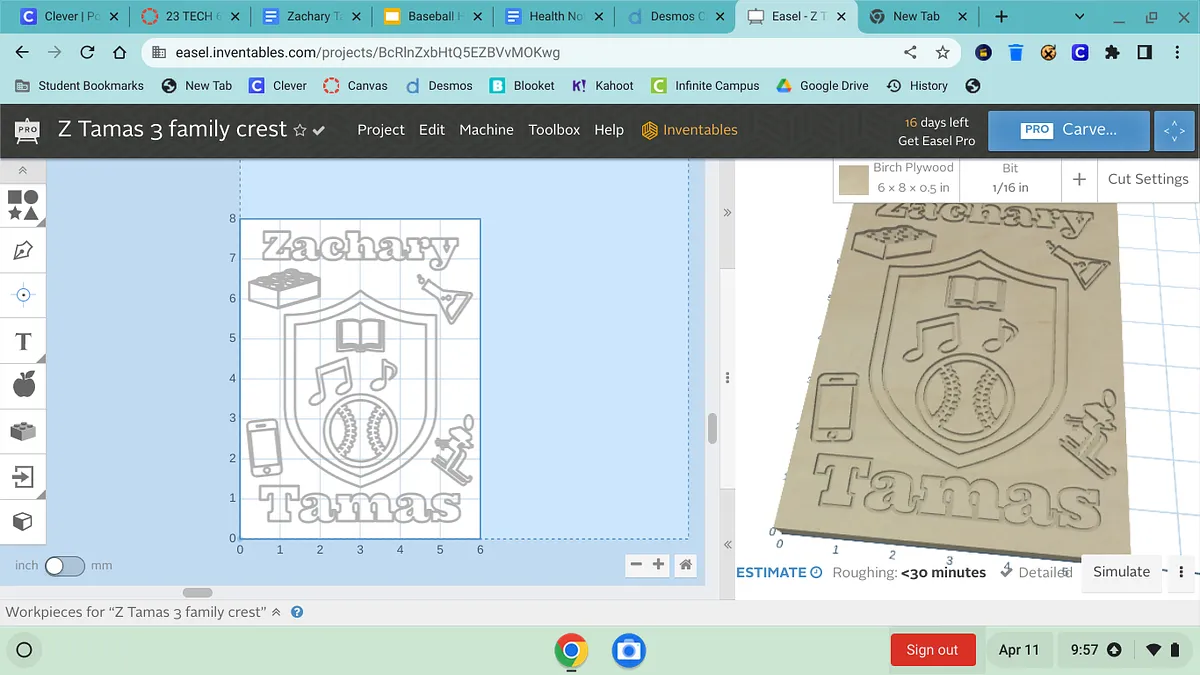The height and width of the screenshot is (675, 1200).
Task: Toggle units between inch and mm
Action: (65, 566)
